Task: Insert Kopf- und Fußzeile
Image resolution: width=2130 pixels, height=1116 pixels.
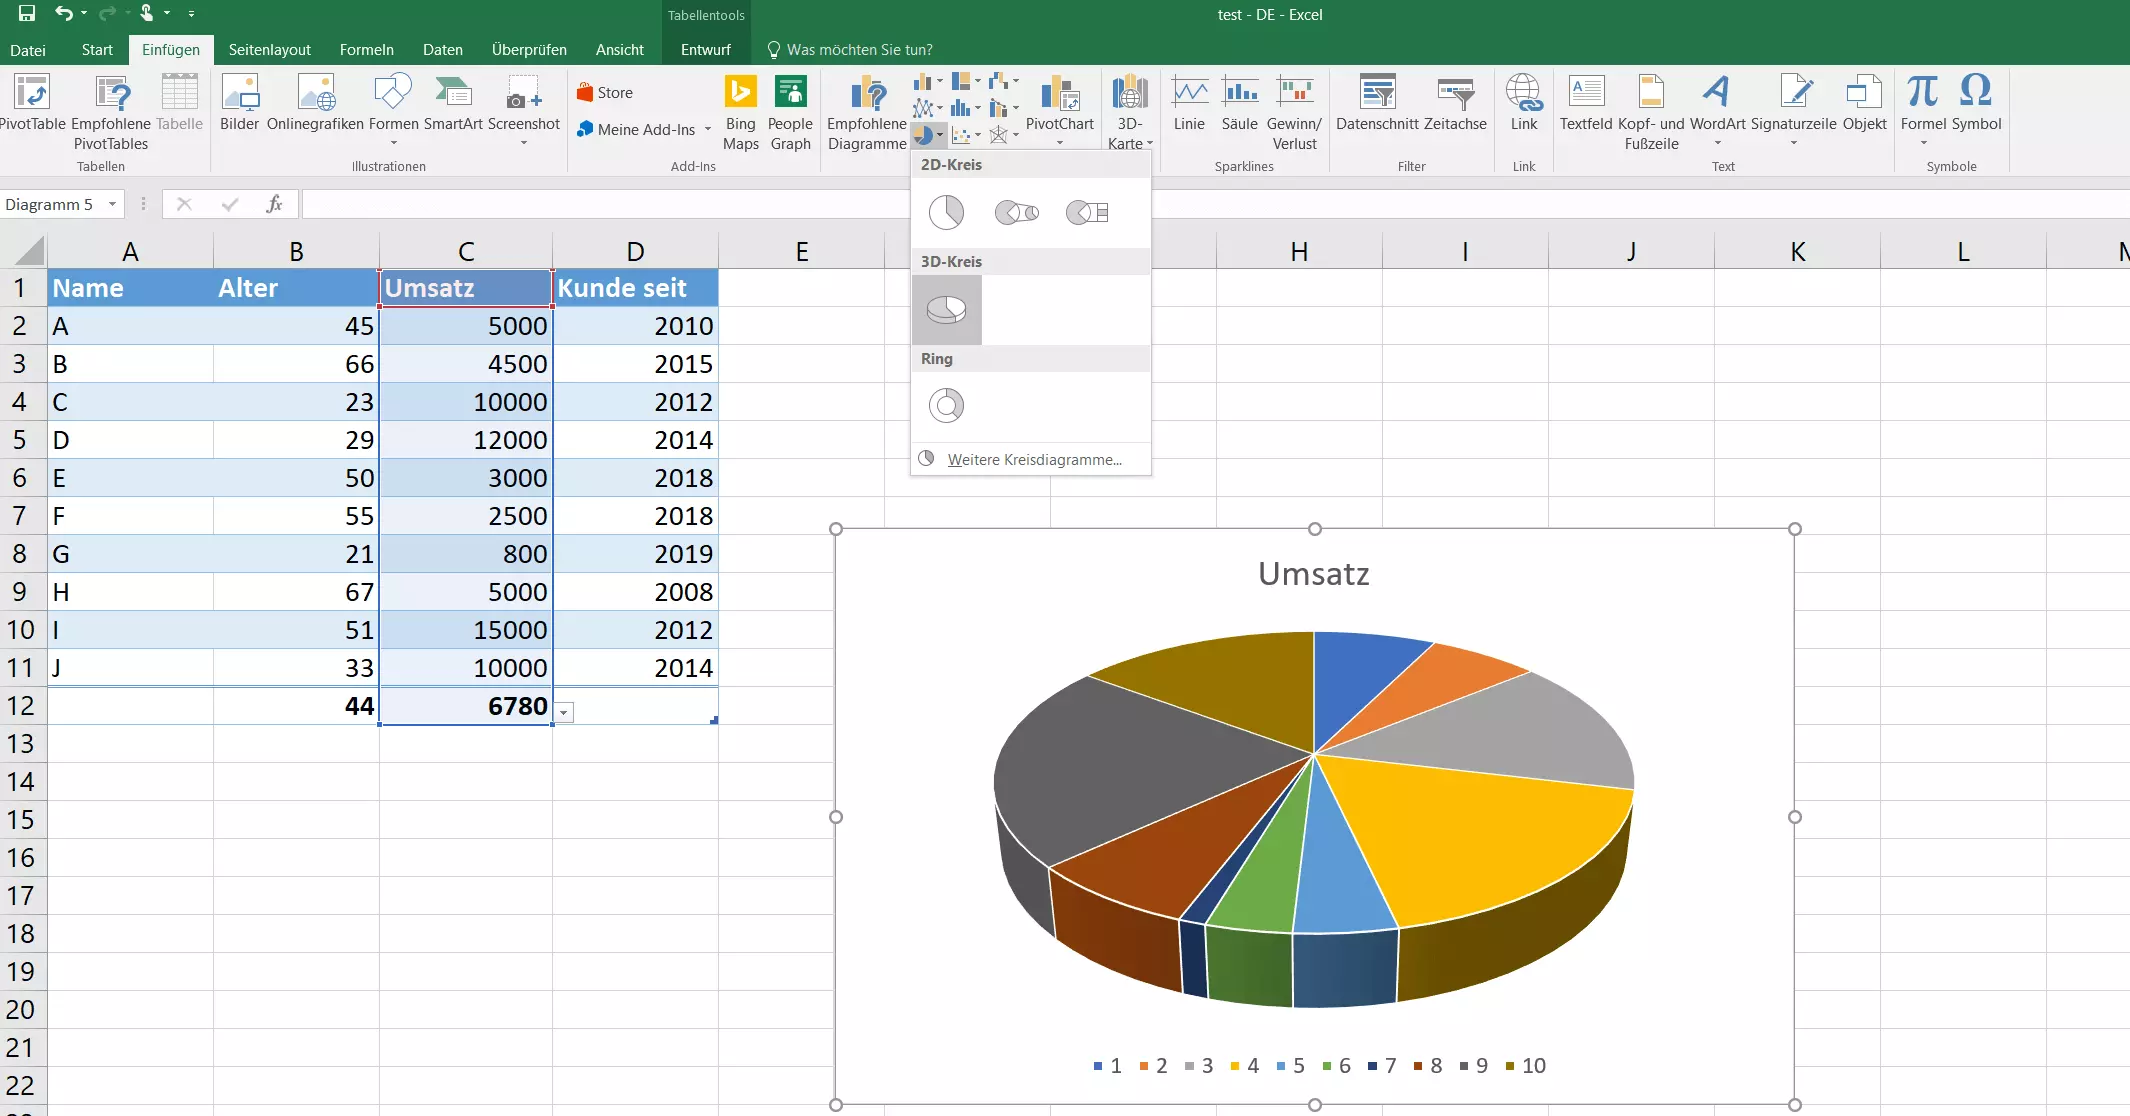Action: tap(1652, 112)
